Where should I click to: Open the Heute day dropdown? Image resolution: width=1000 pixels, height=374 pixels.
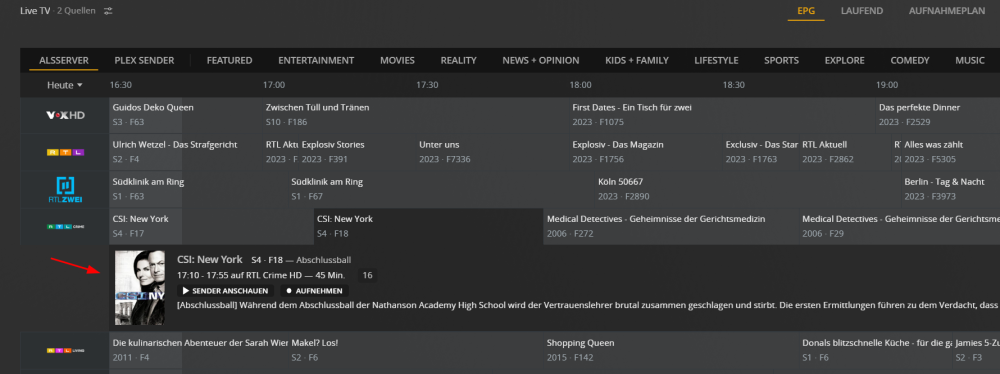(x=65, y=85)
